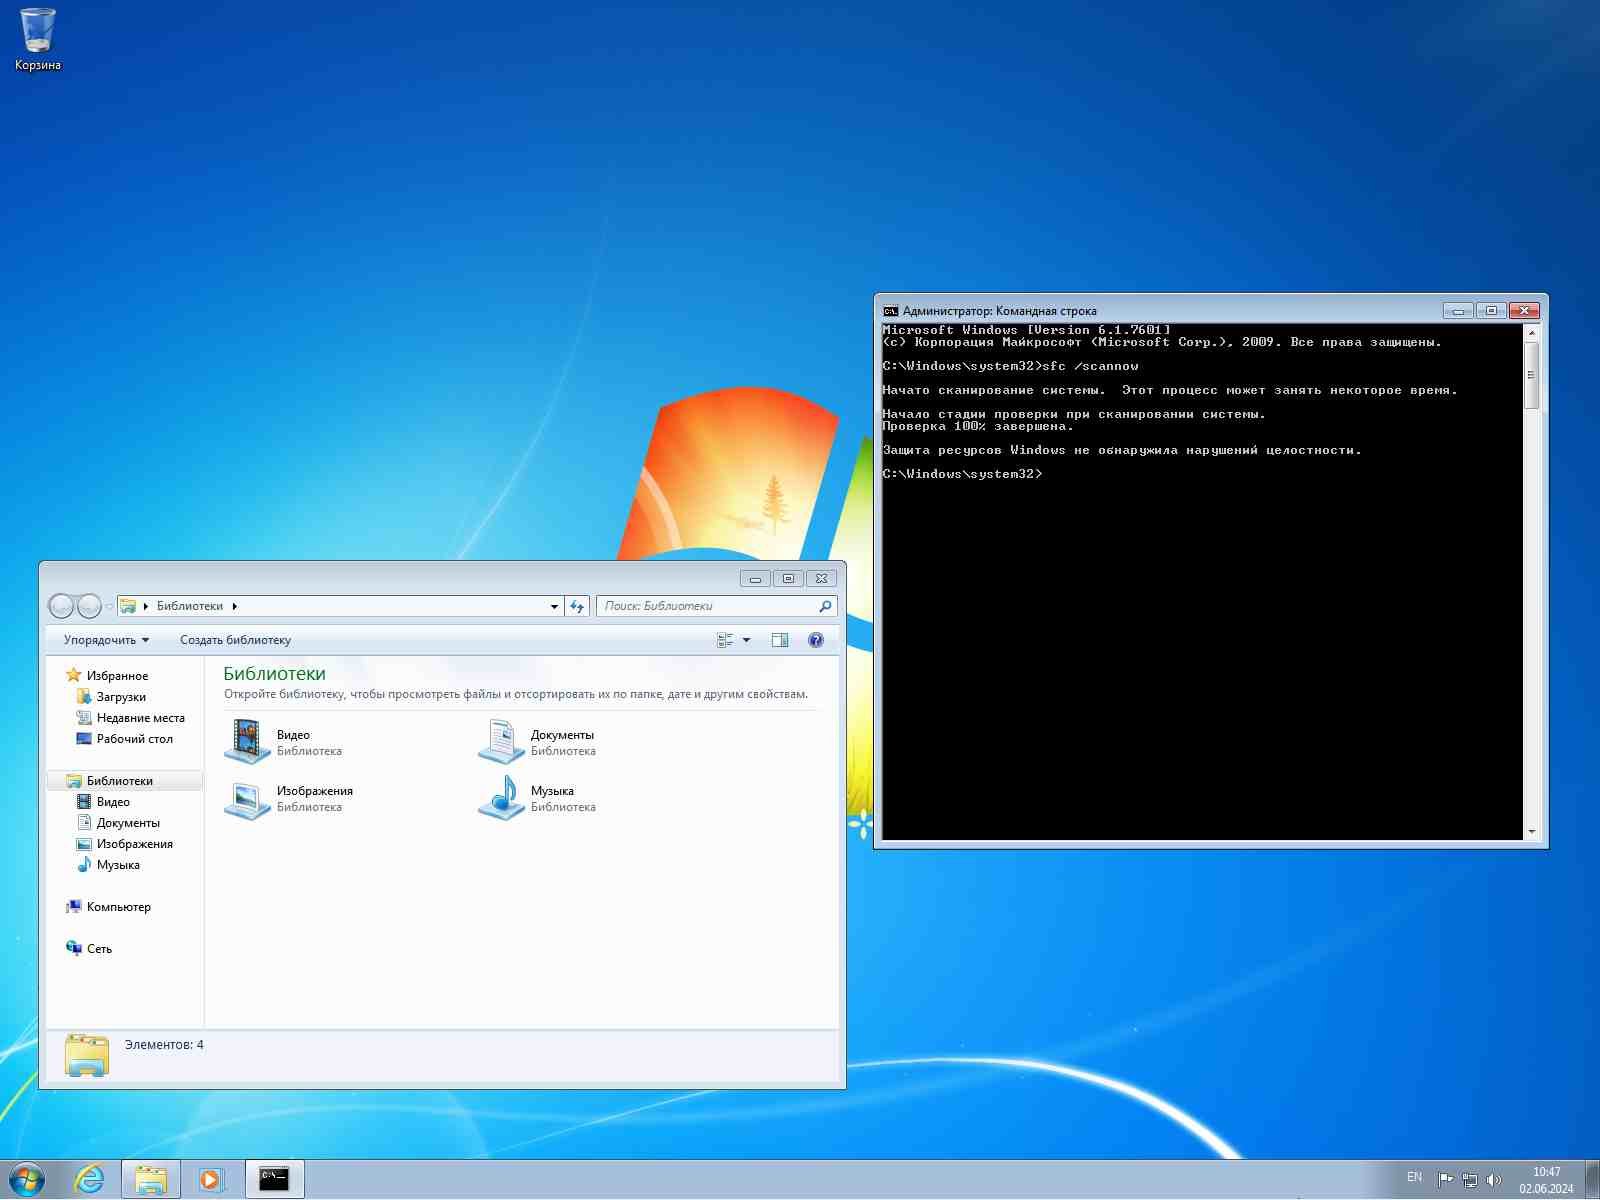Close the Command Prompt window
Image resolution: width=1600 pixels, height=1200 pixels.
click(1524, 311)
